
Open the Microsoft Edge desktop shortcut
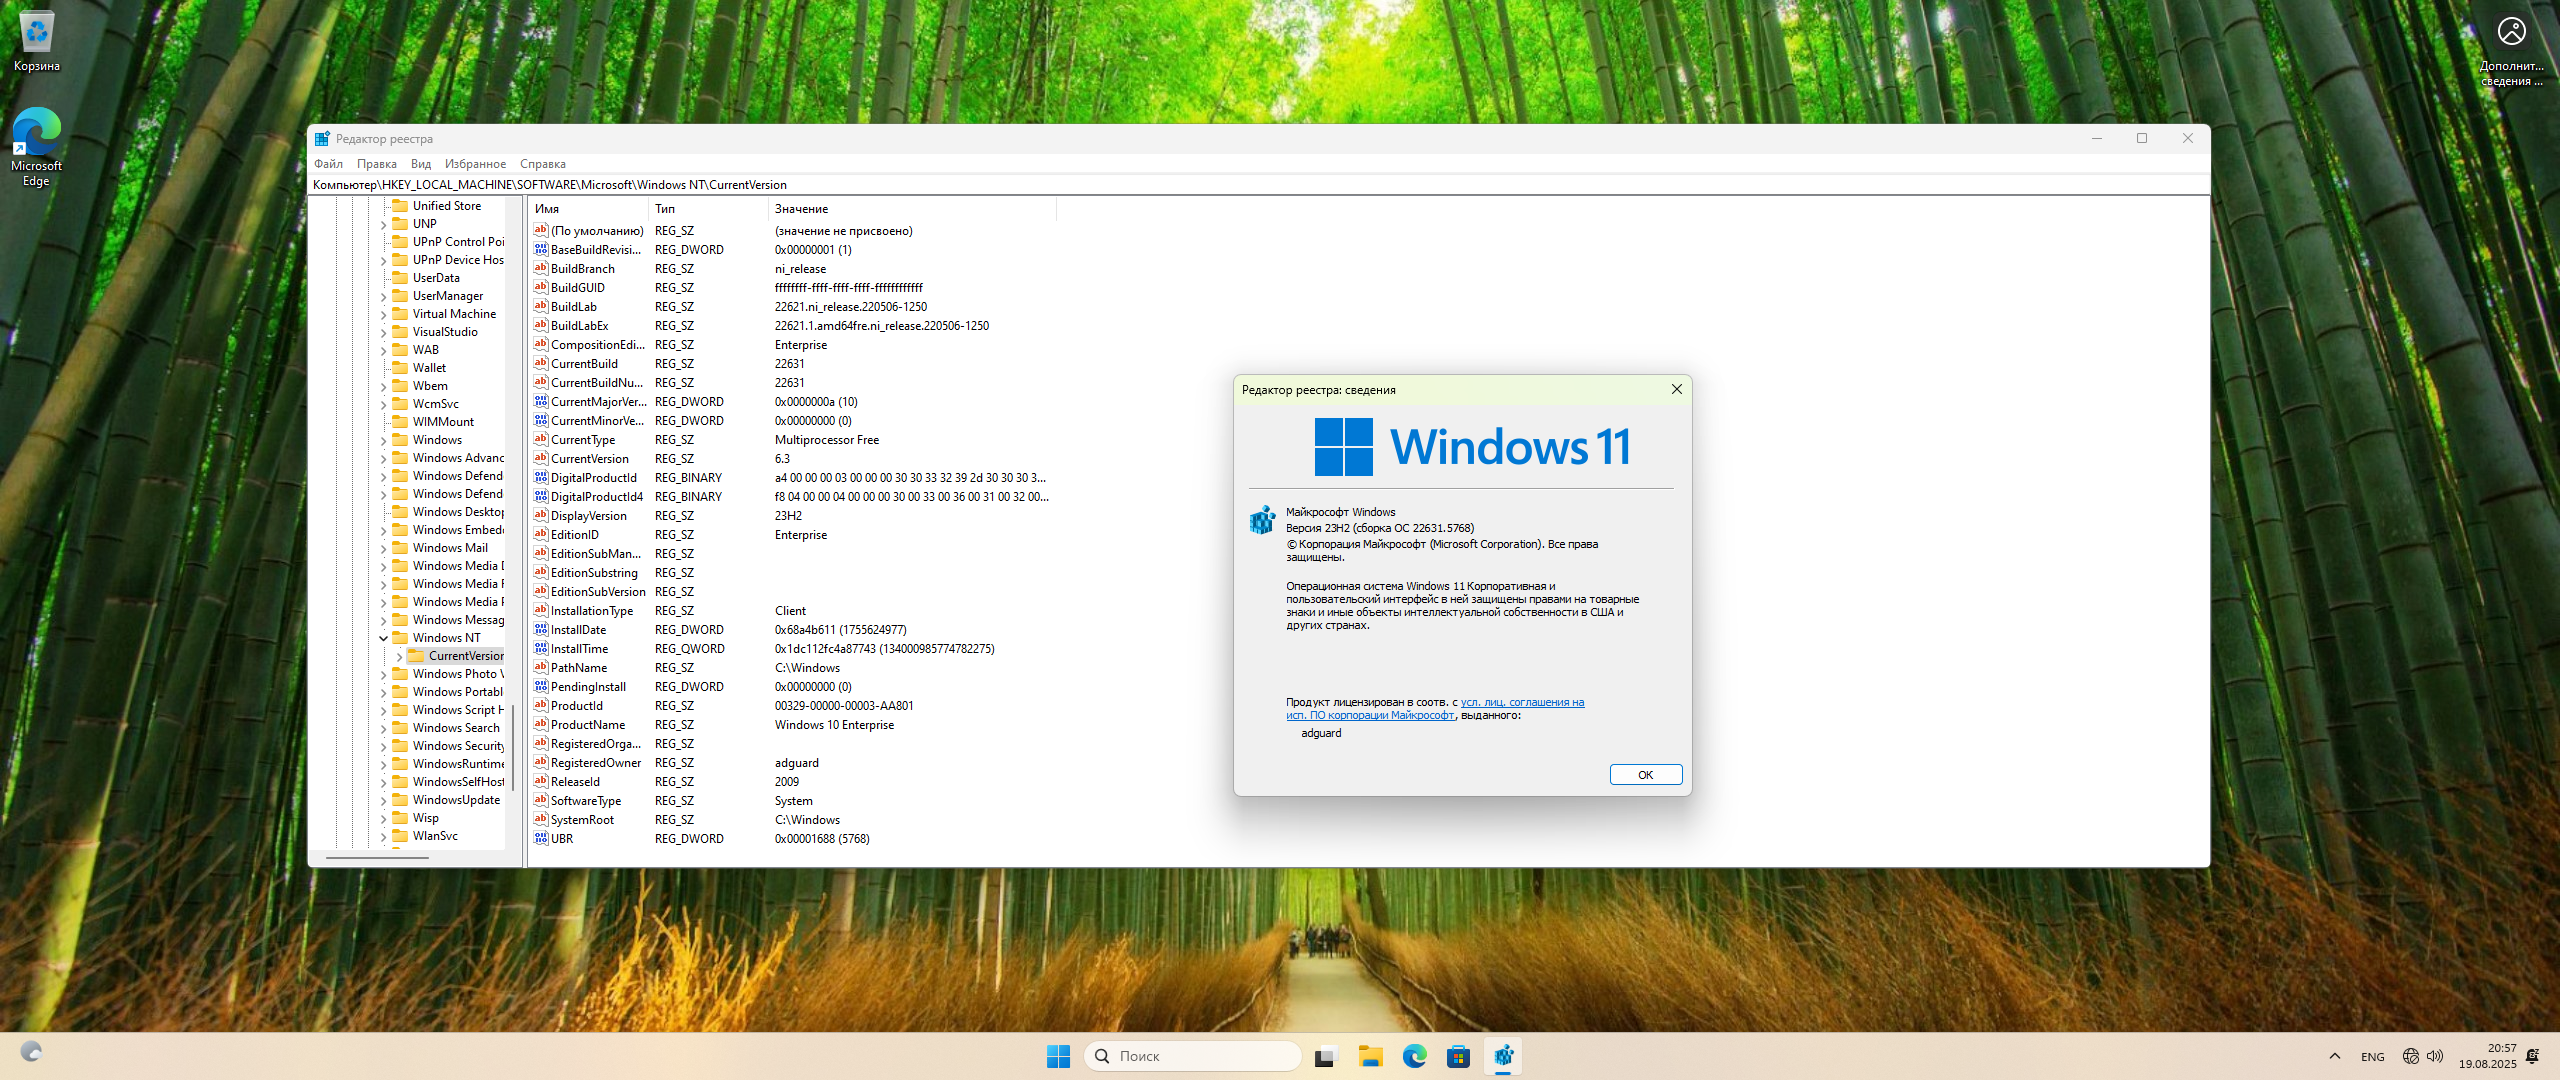pyautogui.click(x=36, y=147)
